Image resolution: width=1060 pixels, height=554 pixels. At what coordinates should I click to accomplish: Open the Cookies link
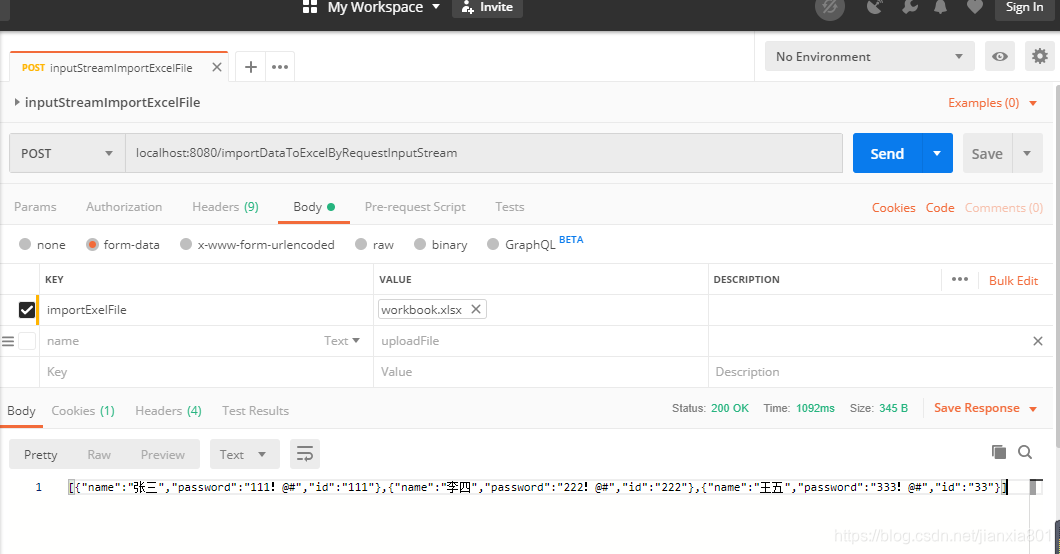[893, 207]
